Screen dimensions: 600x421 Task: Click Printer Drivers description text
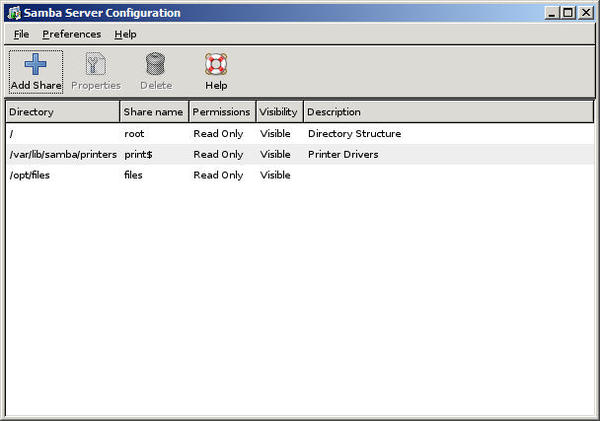point(343,154)
